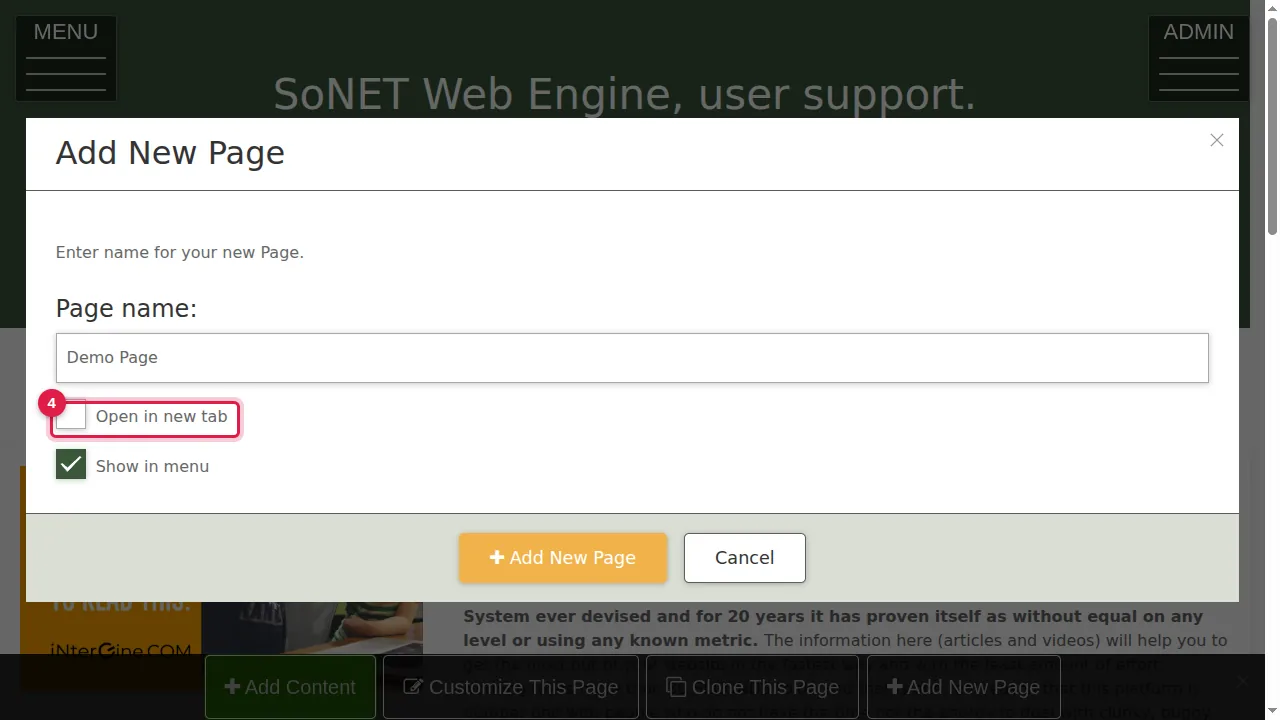The height and width of the screenshot is (720, 1280).
Task: Dismiss the bottom admin toolbar X
Action: pyautogui.click(x=1242, y=681)
